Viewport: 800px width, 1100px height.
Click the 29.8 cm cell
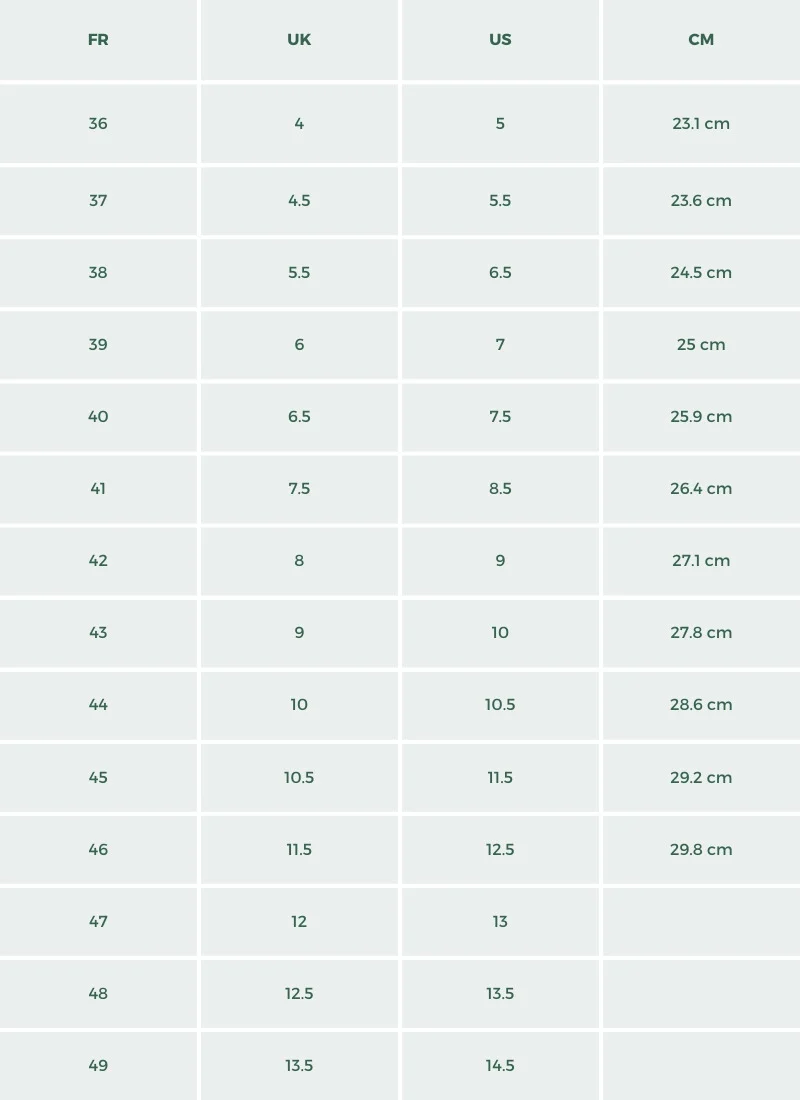pyautogui.click(x=701, y=849)
